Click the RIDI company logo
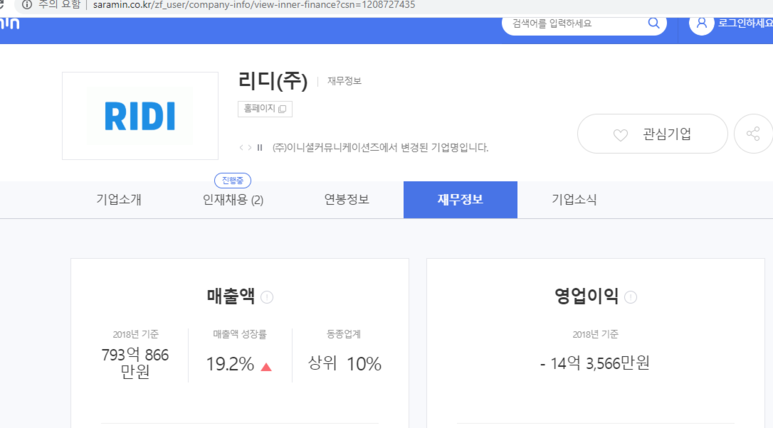 tap(140, 116)
